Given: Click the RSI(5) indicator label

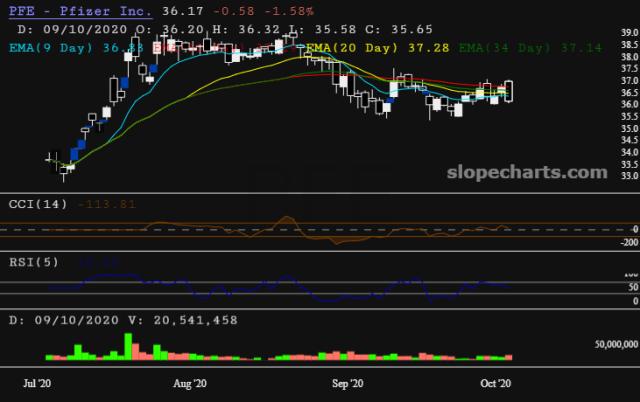Looking at the screenshot, I should (35, 262).
